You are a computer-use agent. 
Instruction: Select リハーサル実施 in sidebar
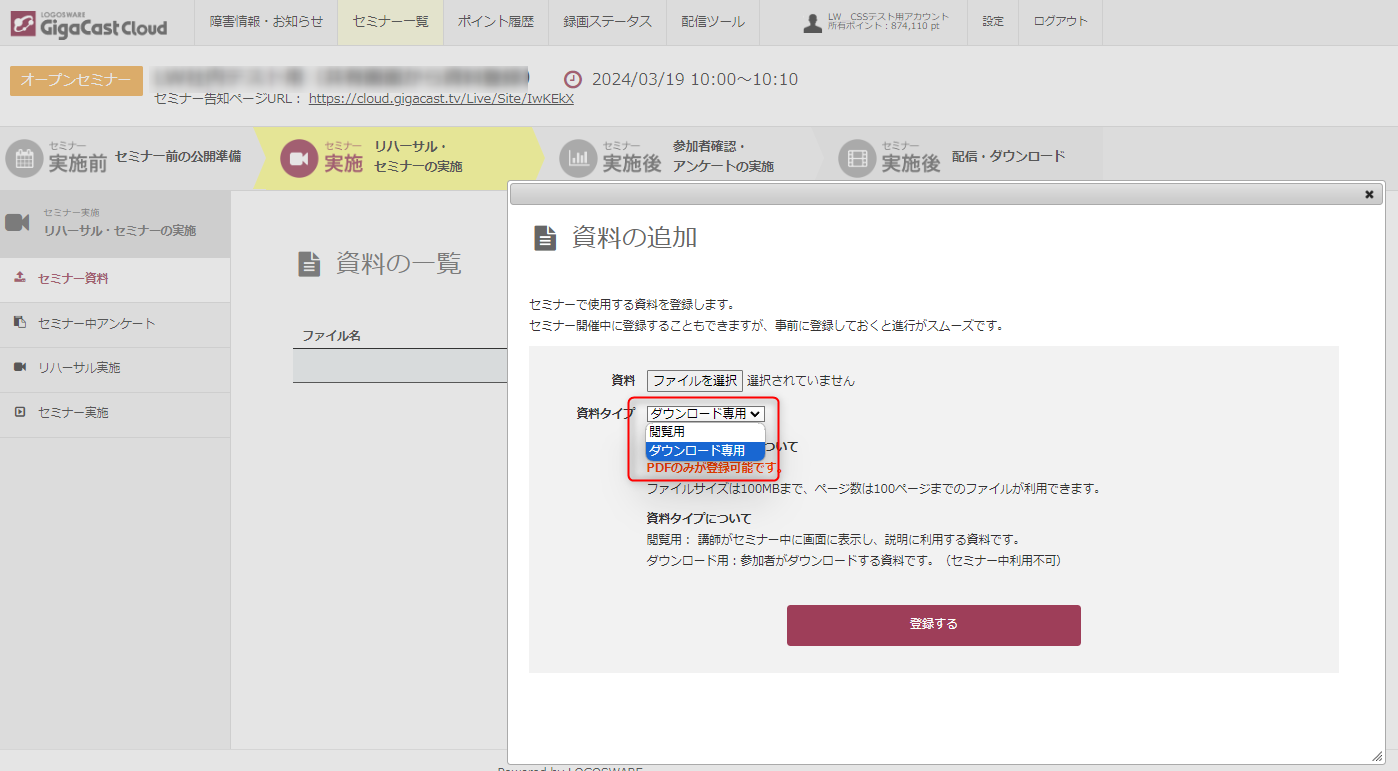[115, 368]
